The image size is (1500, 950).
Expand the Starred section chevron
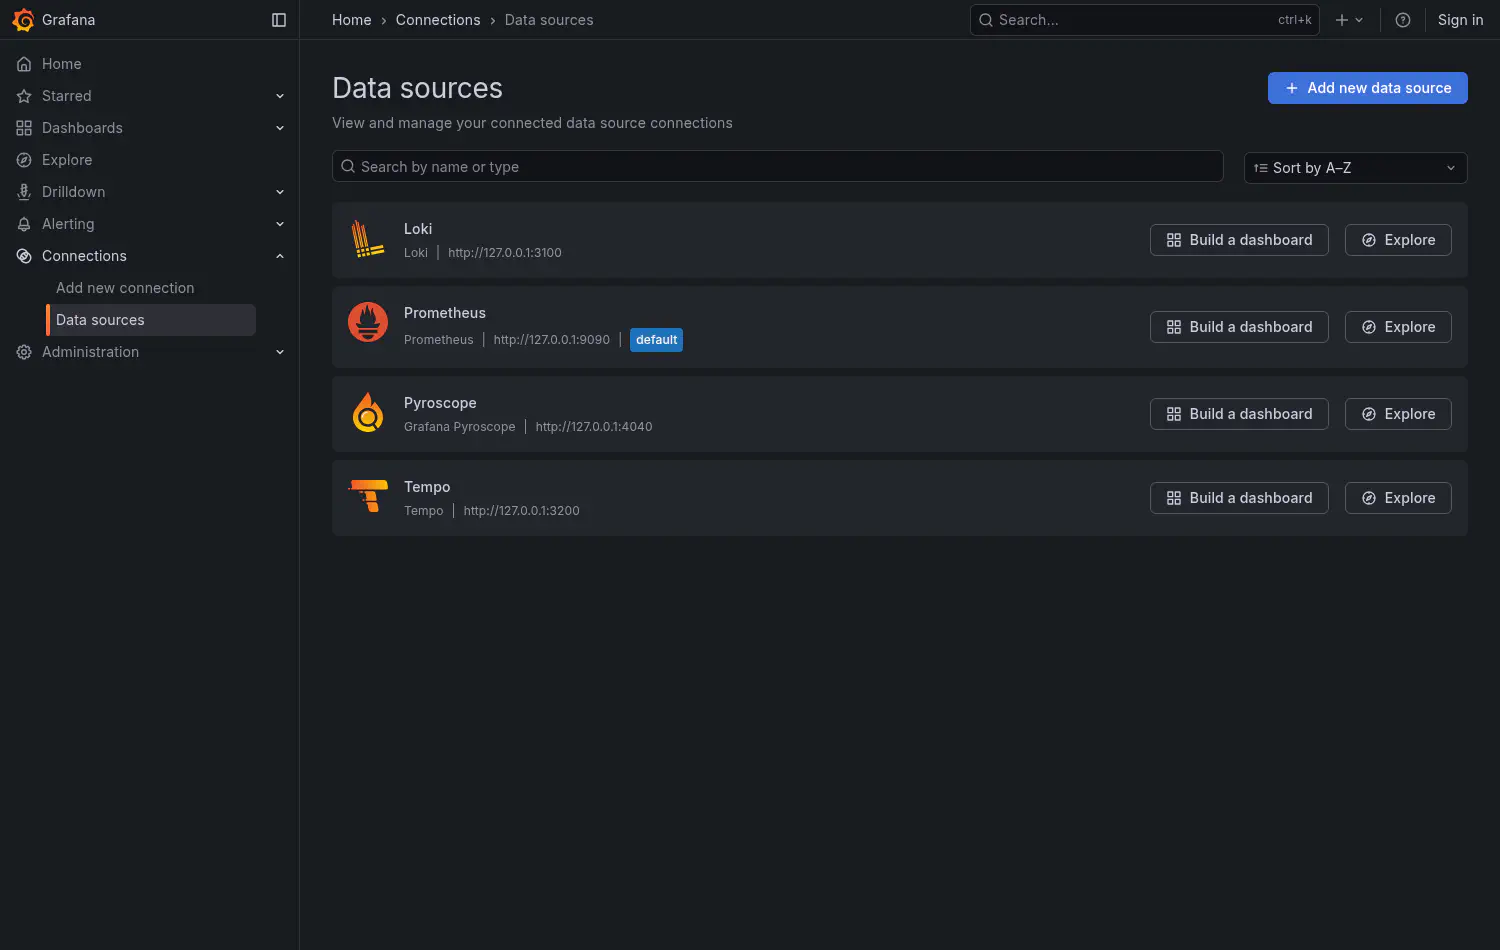[x=280, y=96]
